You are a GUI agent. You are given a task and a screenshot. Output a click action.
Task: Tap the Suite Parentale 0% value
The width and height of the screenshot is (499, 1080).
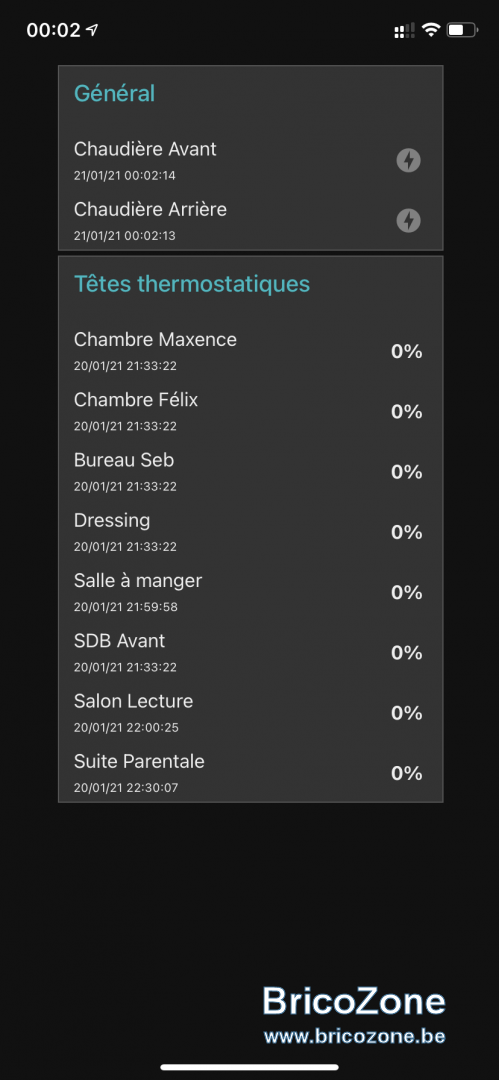(x=407, y=773)
